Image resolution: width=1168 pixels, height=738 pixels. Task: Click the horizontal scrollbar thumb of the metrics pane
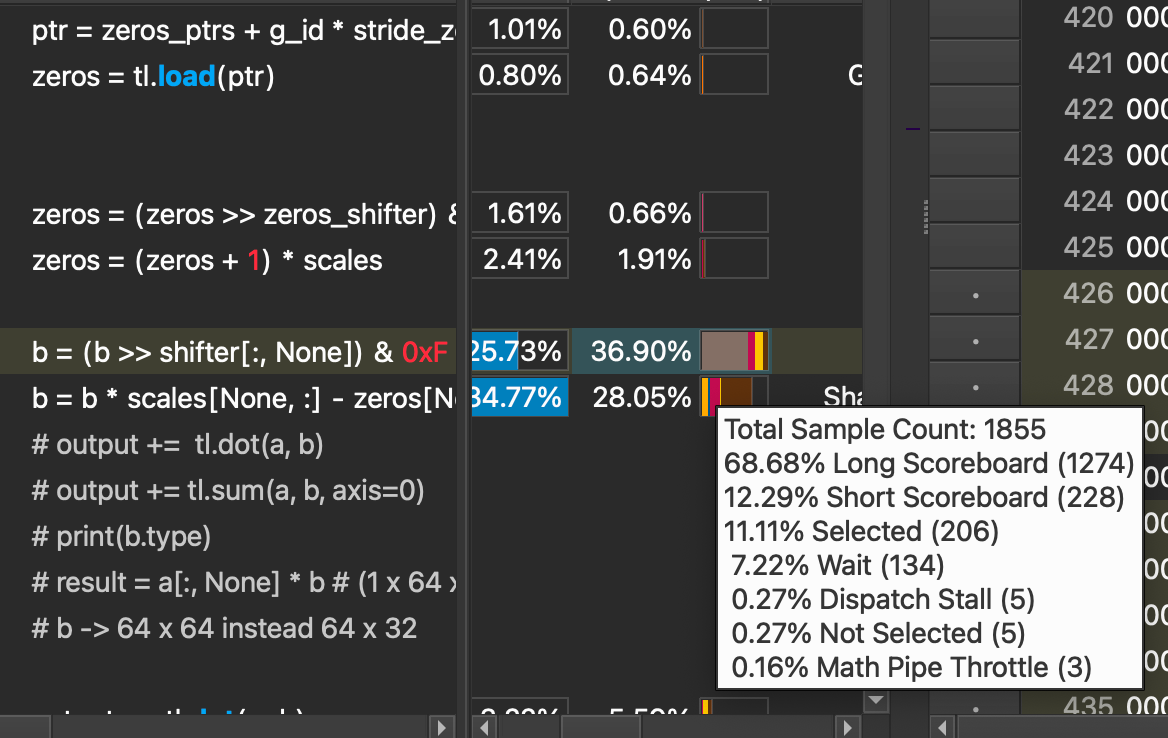pos(600,728)
